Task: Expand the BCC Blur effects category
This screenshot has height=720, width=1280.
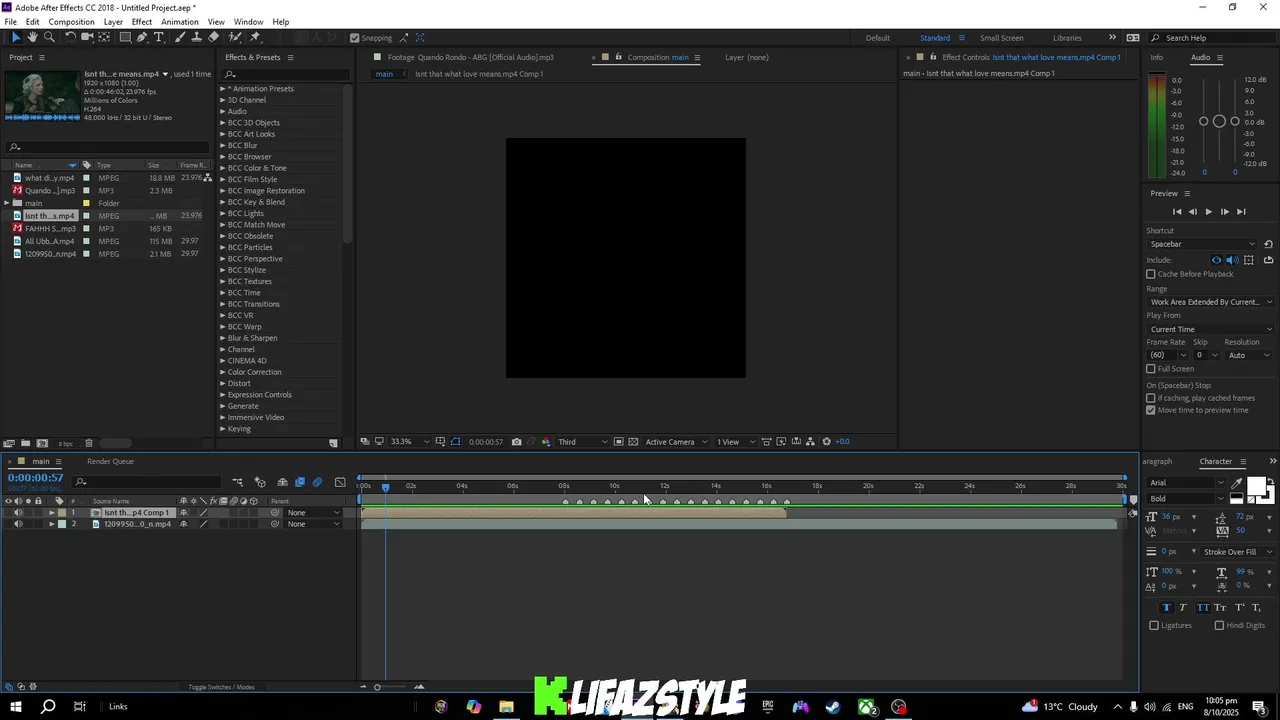Action: pyautogui.click(x=223, y=145)
